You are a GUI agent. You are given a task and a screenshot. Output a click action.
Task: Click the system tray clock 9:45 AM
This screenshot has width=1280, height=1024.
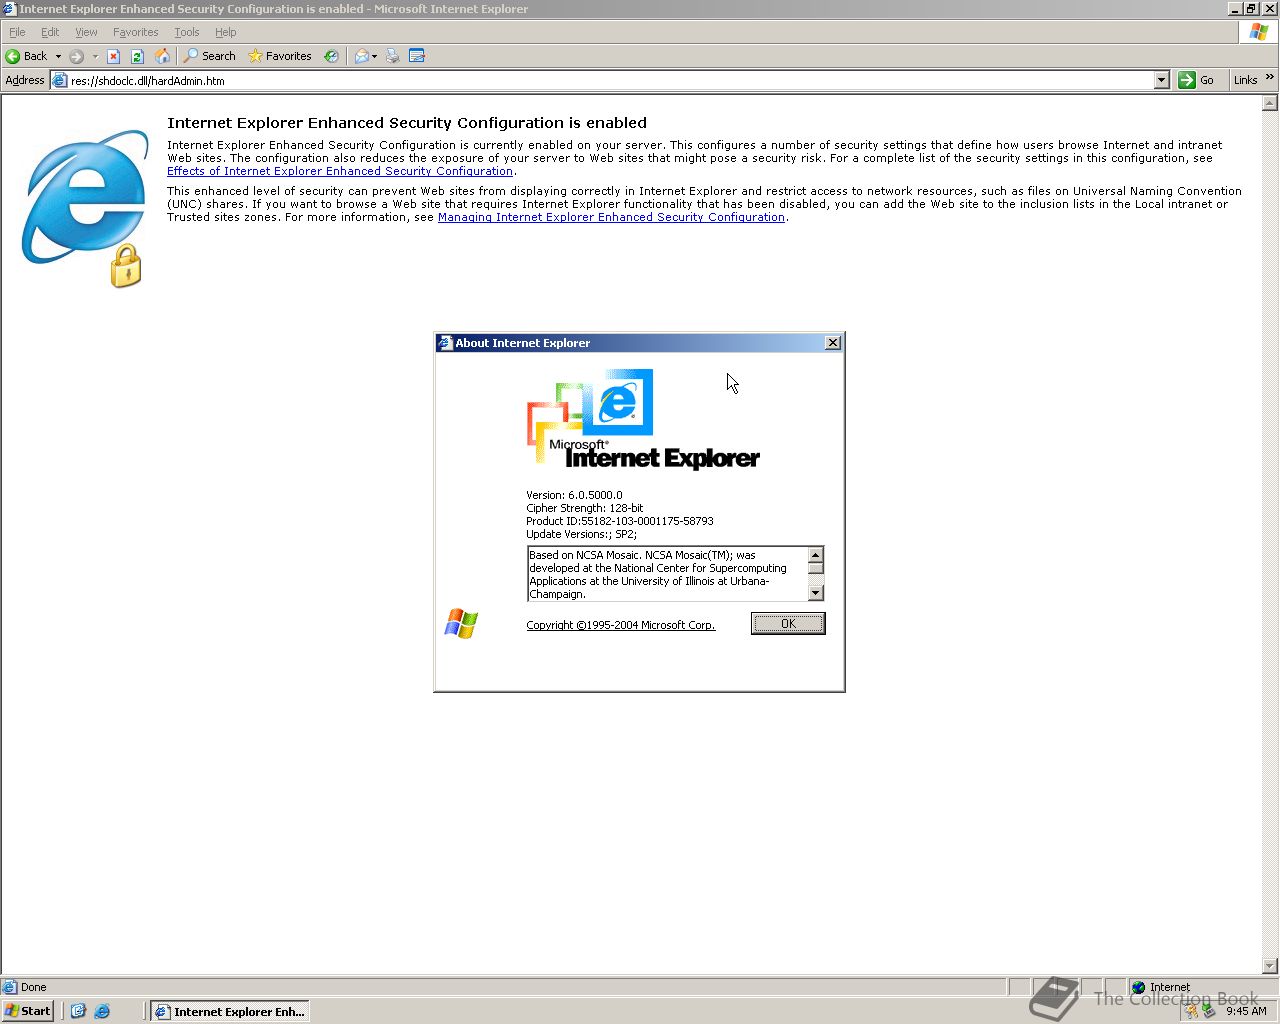click(x=1246, y=1011)
